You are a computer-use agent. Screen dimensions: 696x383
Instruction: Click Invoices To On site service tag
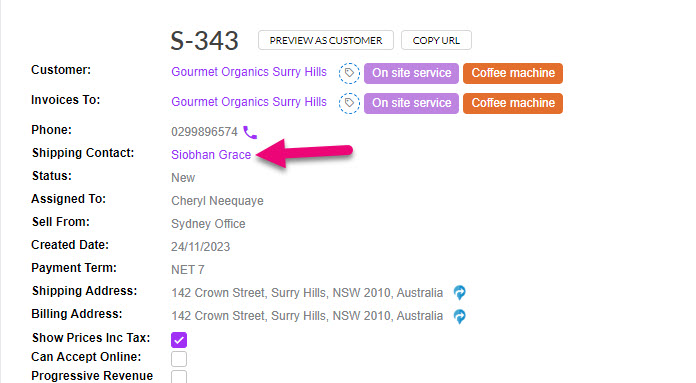coord(411,103)
